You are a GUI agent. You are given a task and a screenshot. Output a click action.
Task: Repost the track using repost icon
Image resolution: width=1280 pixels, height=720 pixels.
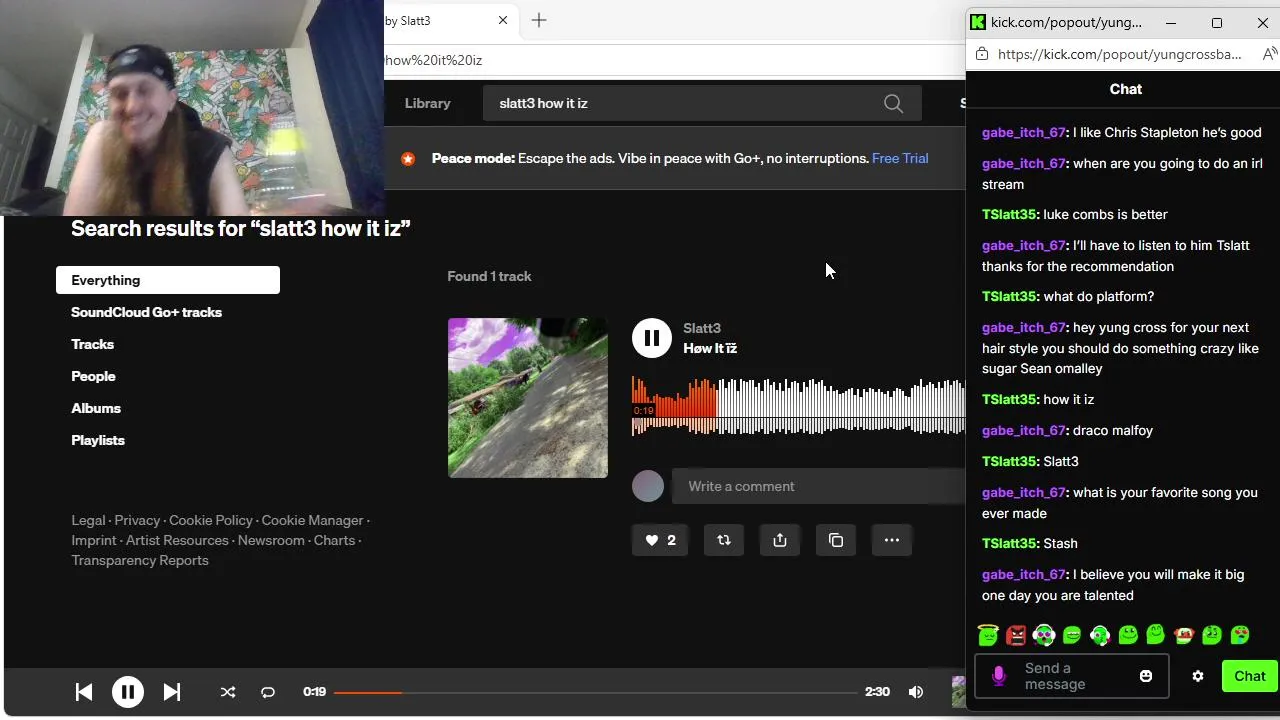(x=724, y=540)
